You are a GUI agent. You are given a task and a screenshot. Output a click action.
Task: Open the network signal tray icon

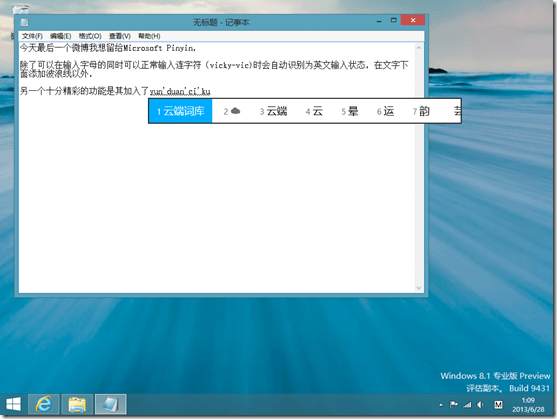[x=467, y=404]
